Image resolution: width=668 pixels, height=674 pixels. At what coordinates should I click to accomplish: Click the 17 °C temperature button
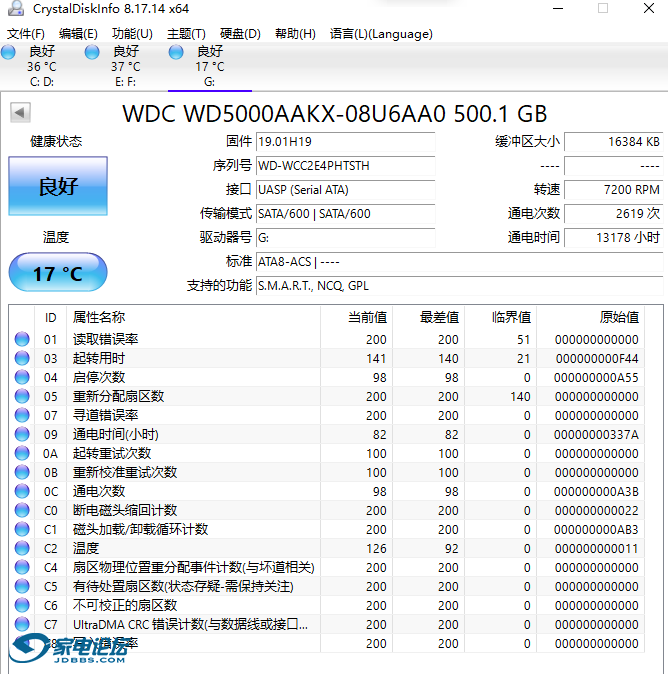(58, 273)
